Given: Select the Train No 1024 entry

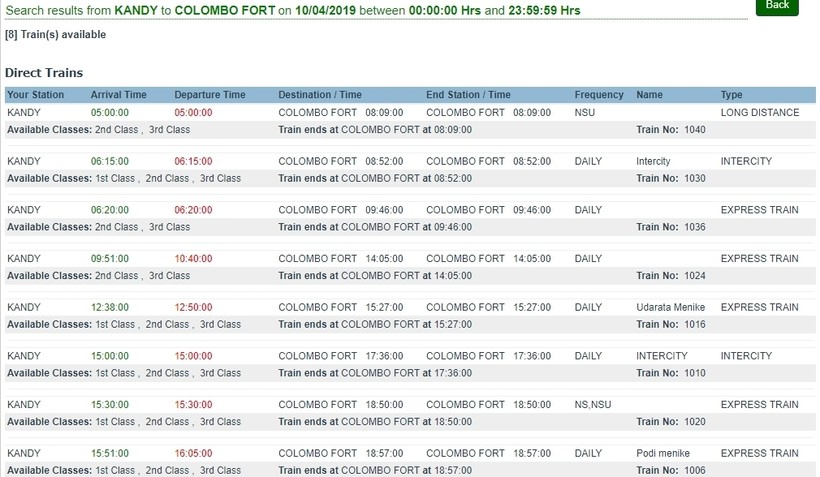Looking at the screenshot, I should pos(670,276).
